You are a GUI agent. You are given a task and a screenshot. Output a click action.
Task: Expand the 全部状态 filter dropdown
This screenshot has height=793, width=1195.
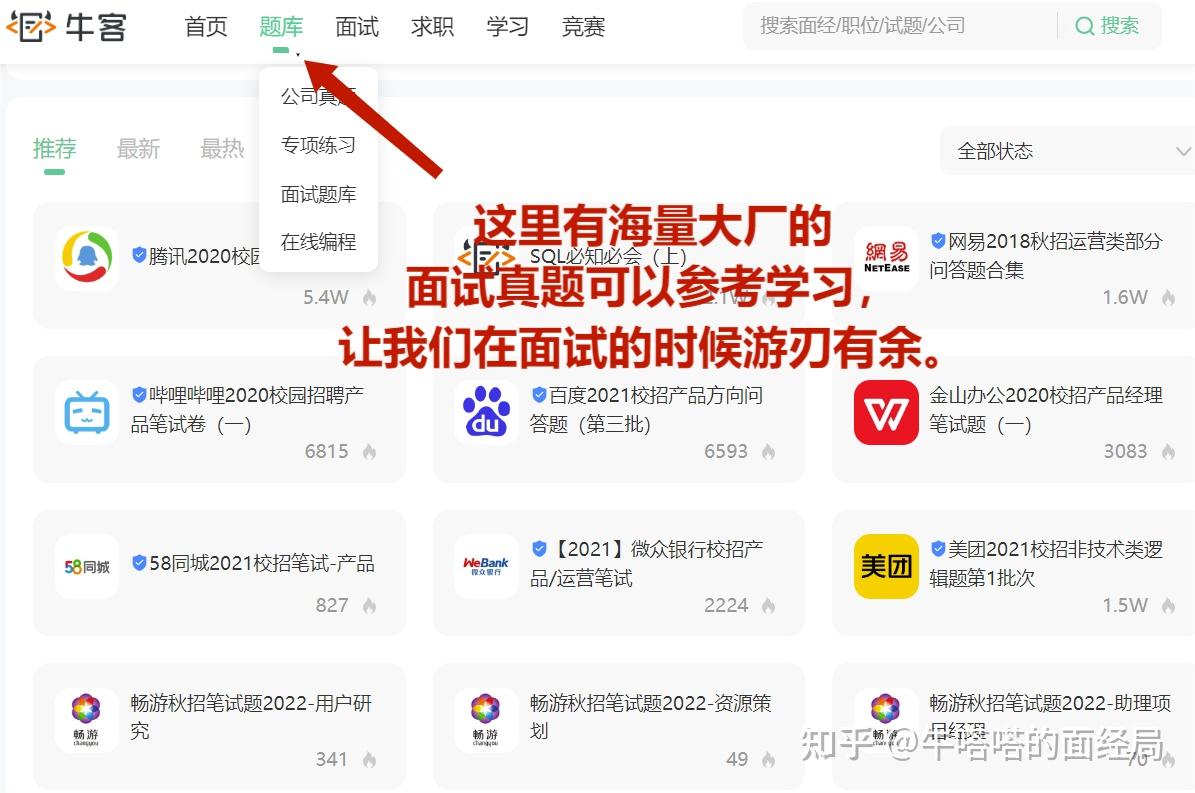click(x=1069, y=151)
